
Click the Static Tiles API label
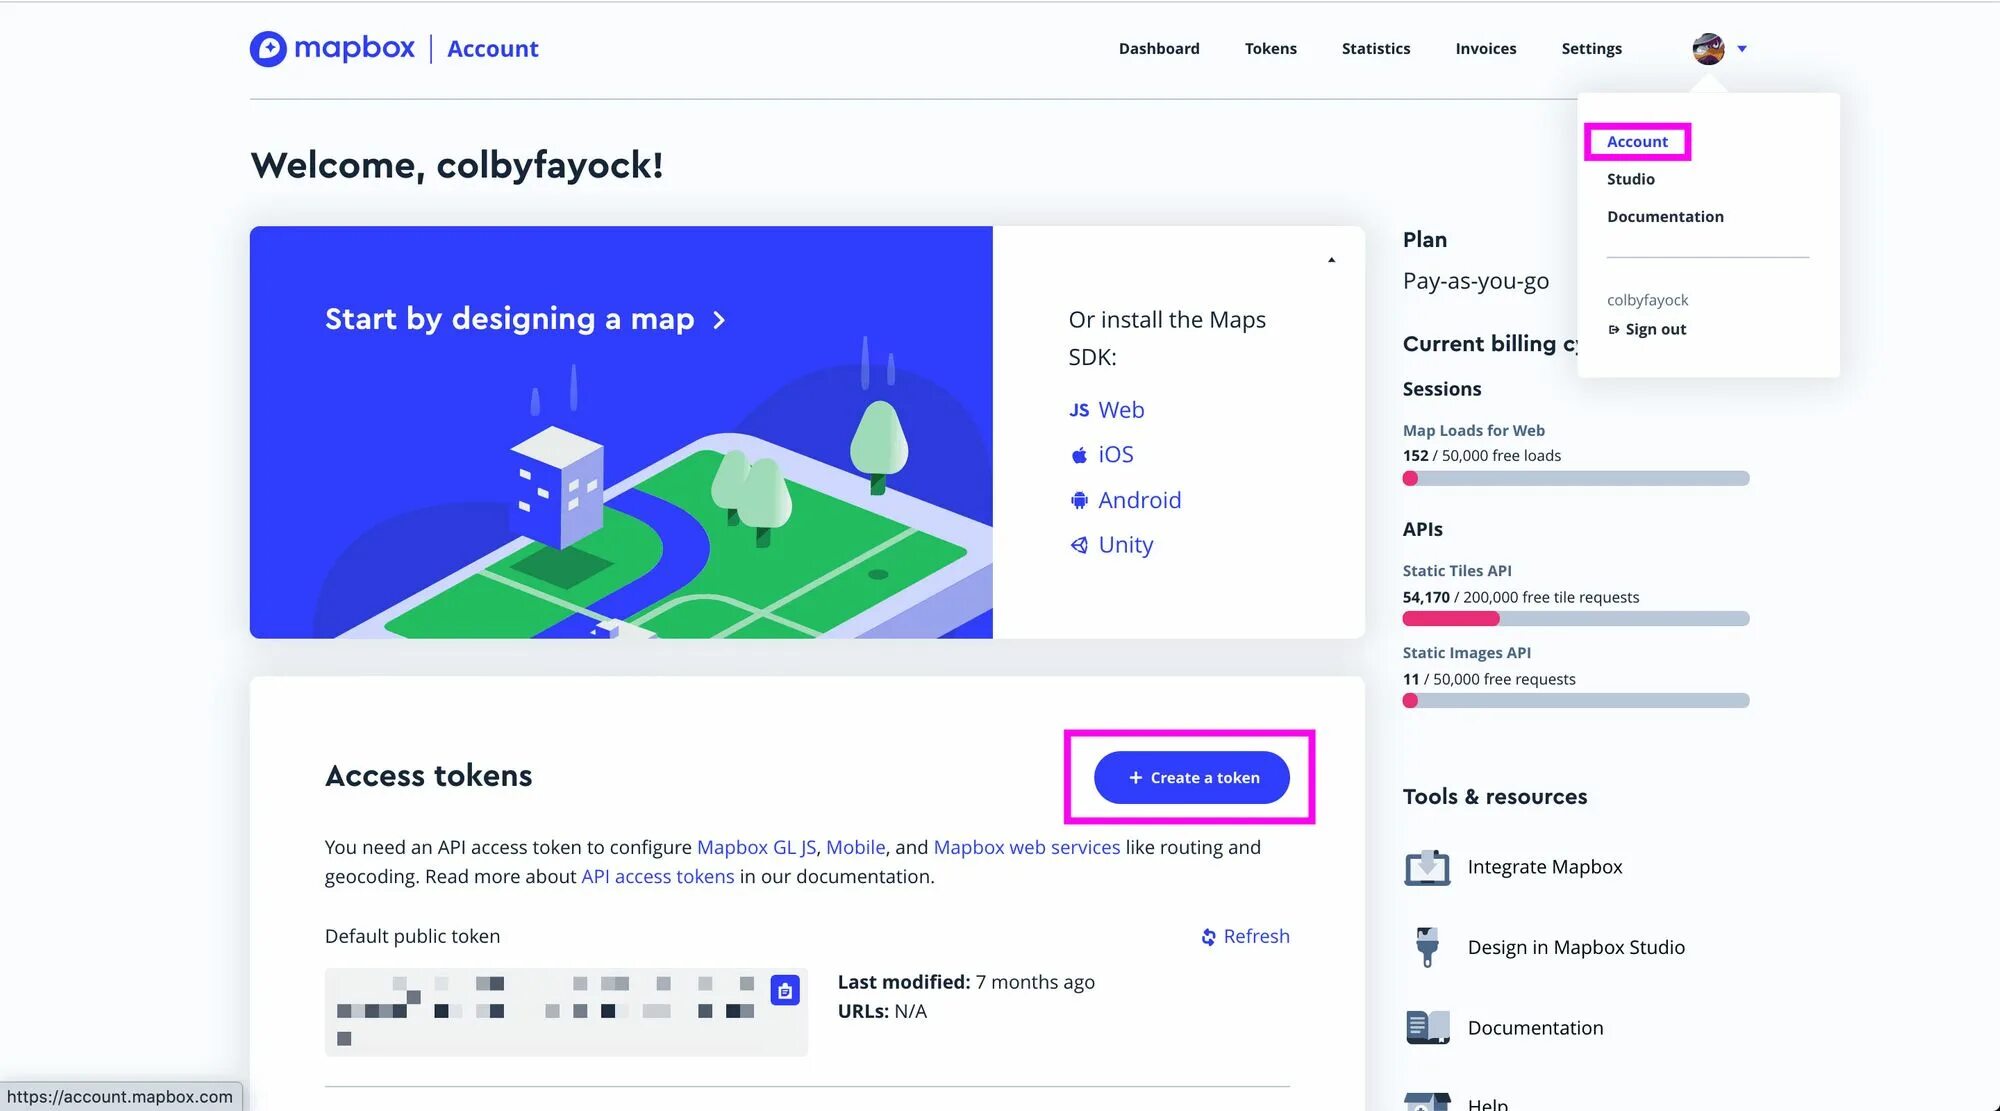tap(1457, 570)
